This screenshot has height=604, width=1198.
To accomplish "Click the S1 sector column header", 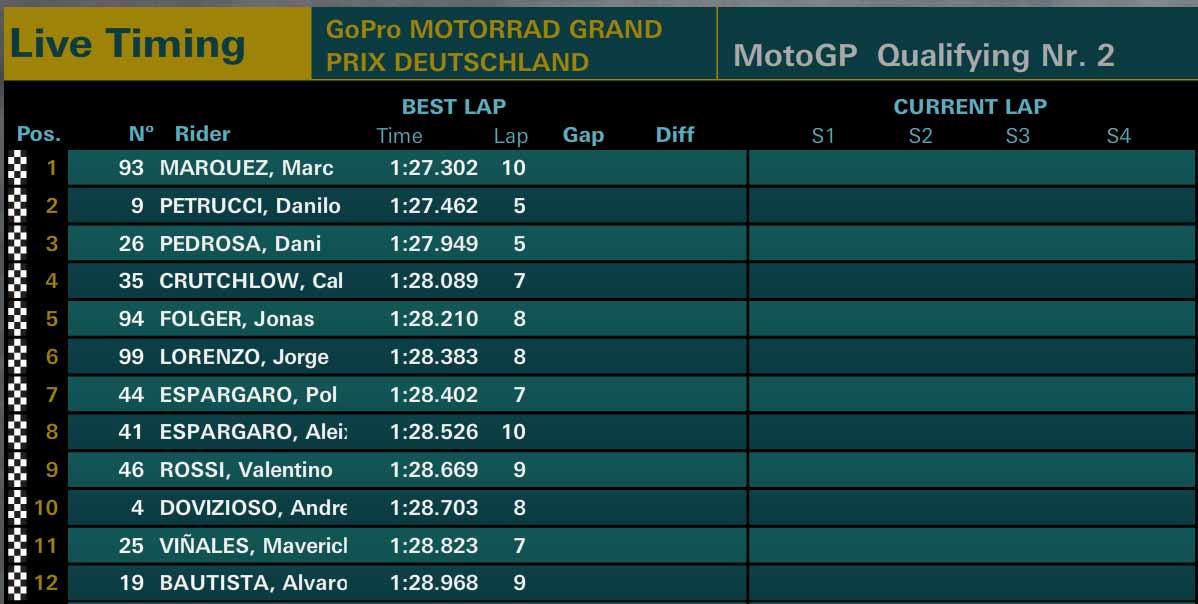I will pos(823,136).
